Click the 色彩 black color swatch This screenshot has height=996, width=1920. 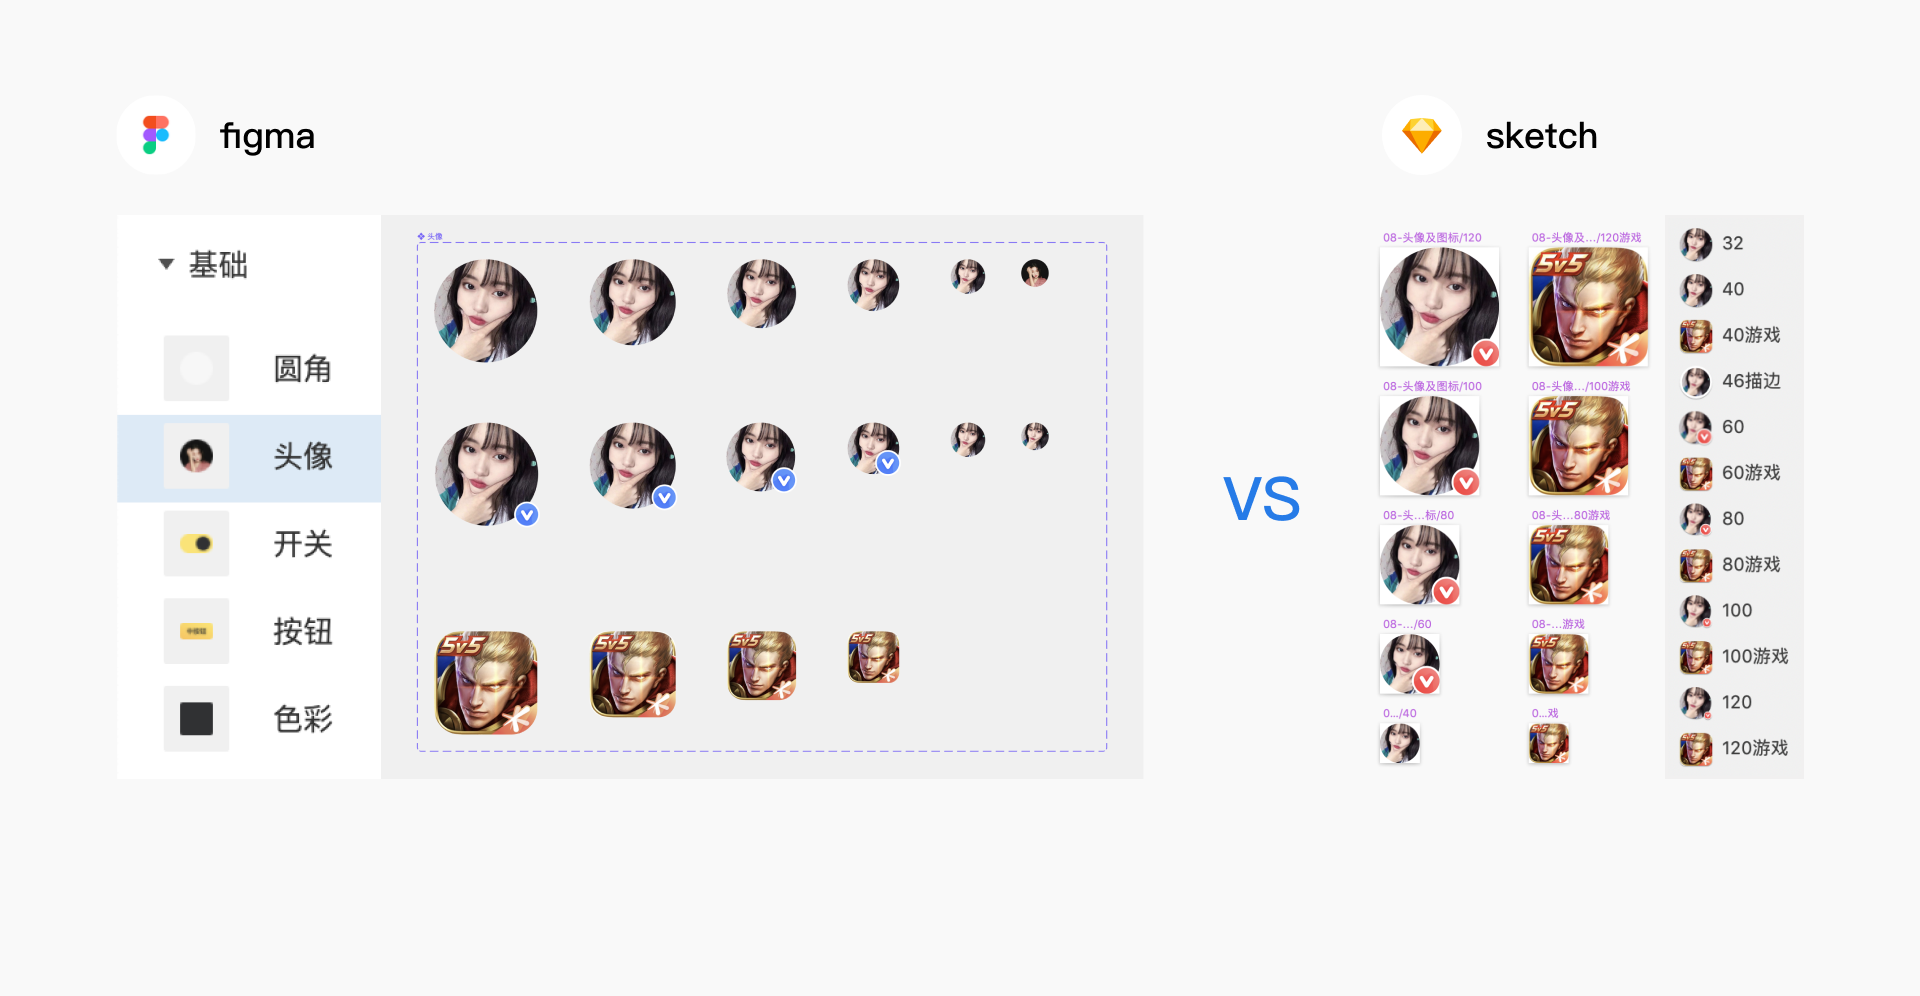[x=196, y=718]
